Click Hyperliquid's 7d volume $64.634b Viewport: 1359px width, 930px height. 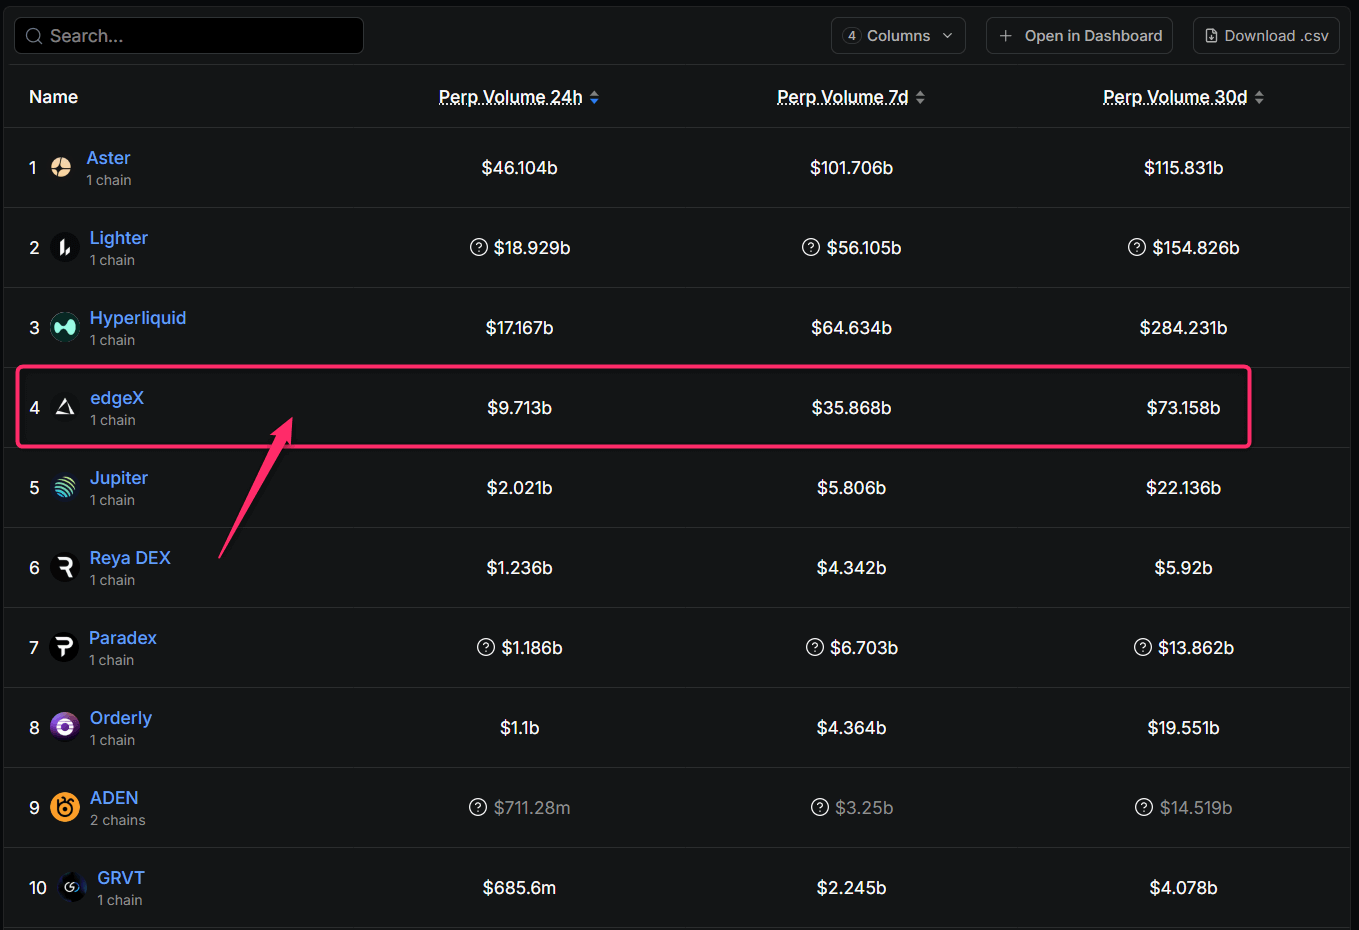pos(852,328)
